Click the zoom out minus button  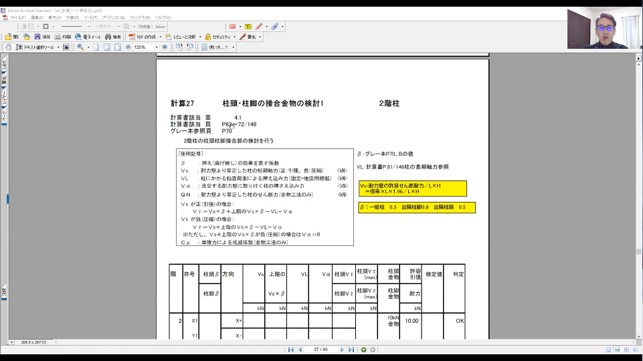(x=128, y=47)
